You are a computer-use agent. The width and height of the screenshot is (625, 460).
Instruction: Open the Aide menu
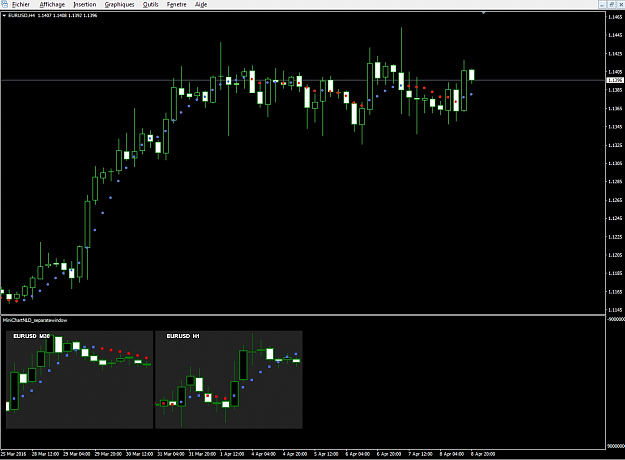point(201,4)
